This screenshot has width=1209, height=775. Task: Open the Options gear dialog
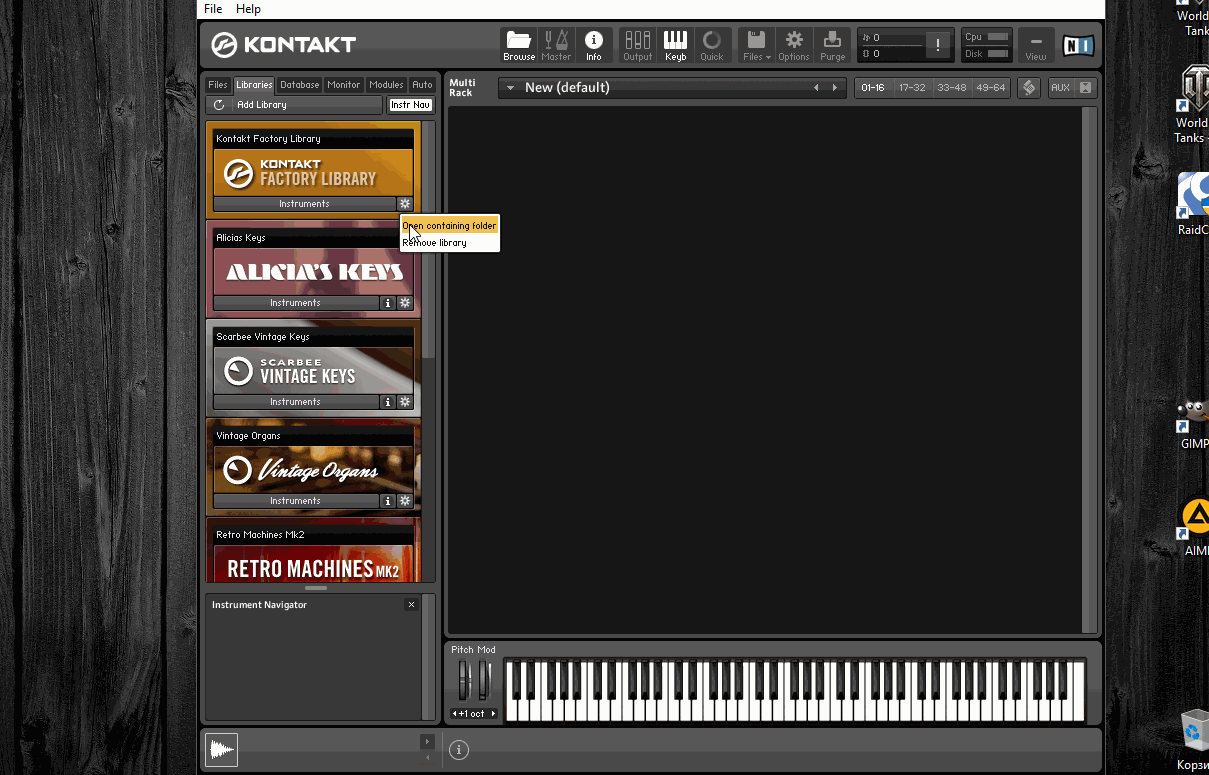click(794, 45)
